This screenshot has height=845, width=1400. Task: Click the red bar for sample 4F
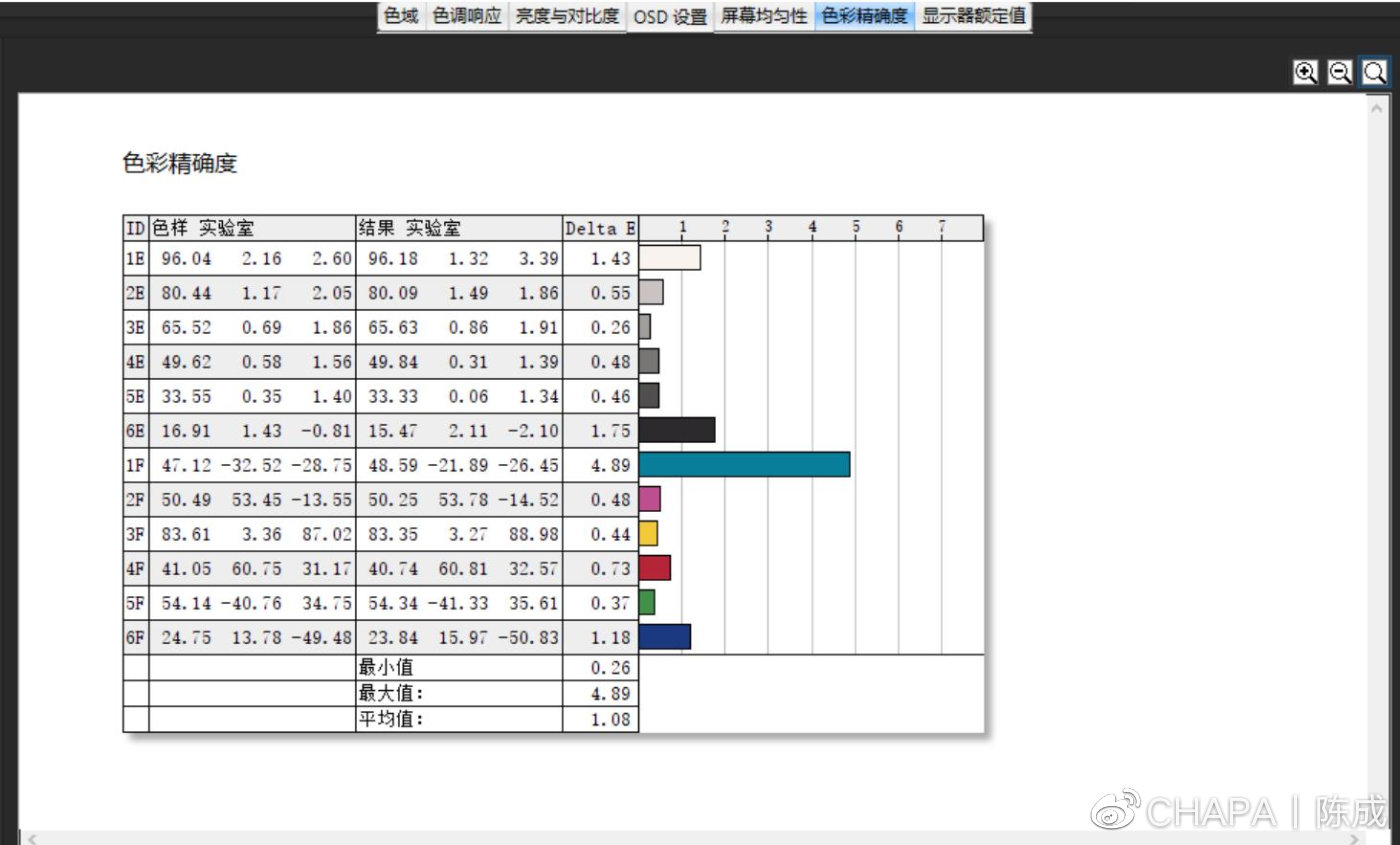[x=655, y=568]
